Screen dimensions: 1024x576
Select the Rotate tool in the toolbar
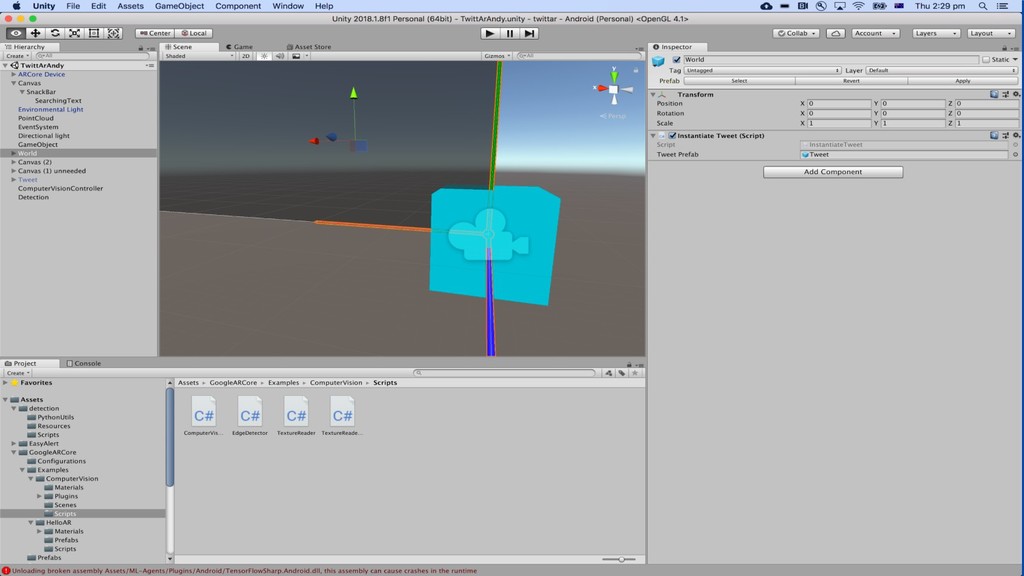click(x=55, y=33)
